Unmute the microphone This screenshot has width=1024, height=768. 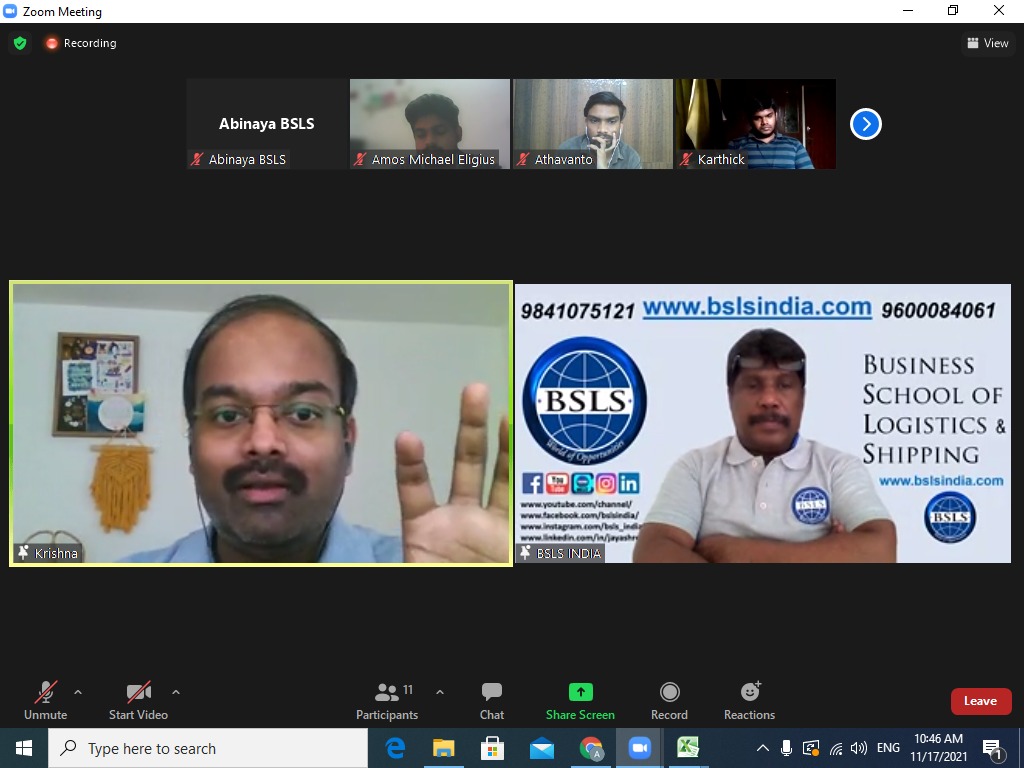click(x=45, y=701)
